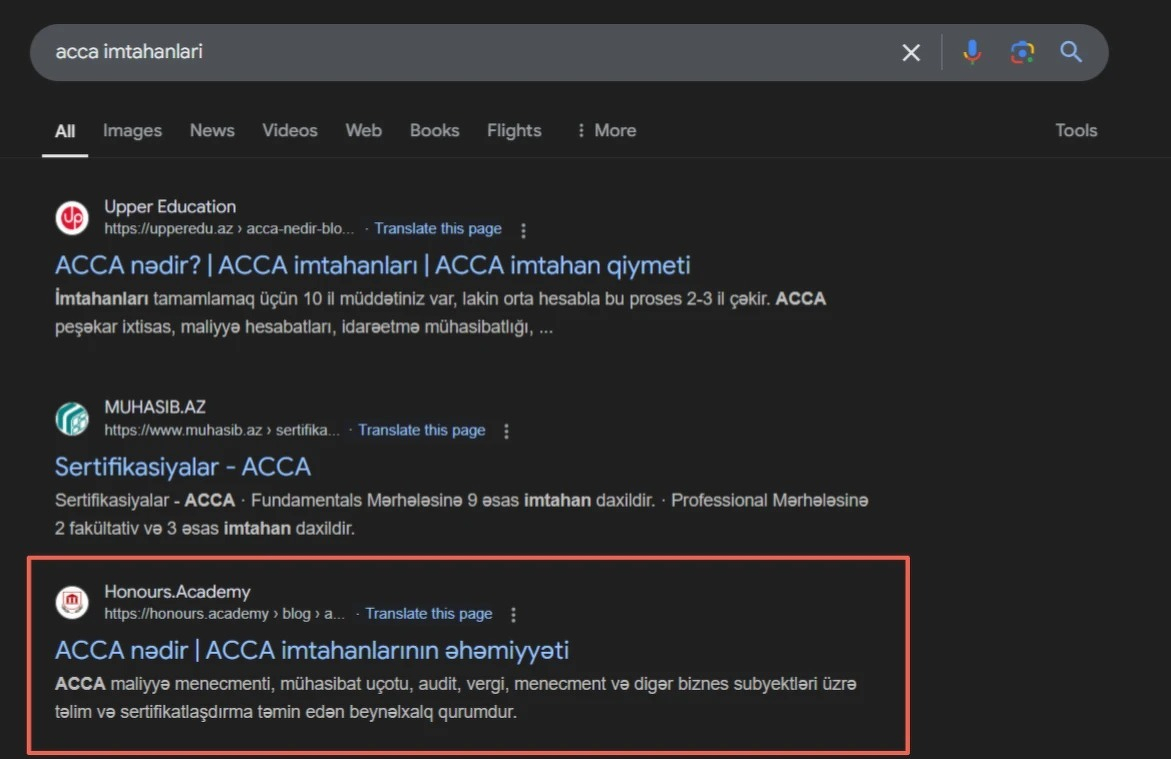The image size is (1171, 759).
Task: Click the MUHASIB.AZ site favicon
Action: point(72,418)
